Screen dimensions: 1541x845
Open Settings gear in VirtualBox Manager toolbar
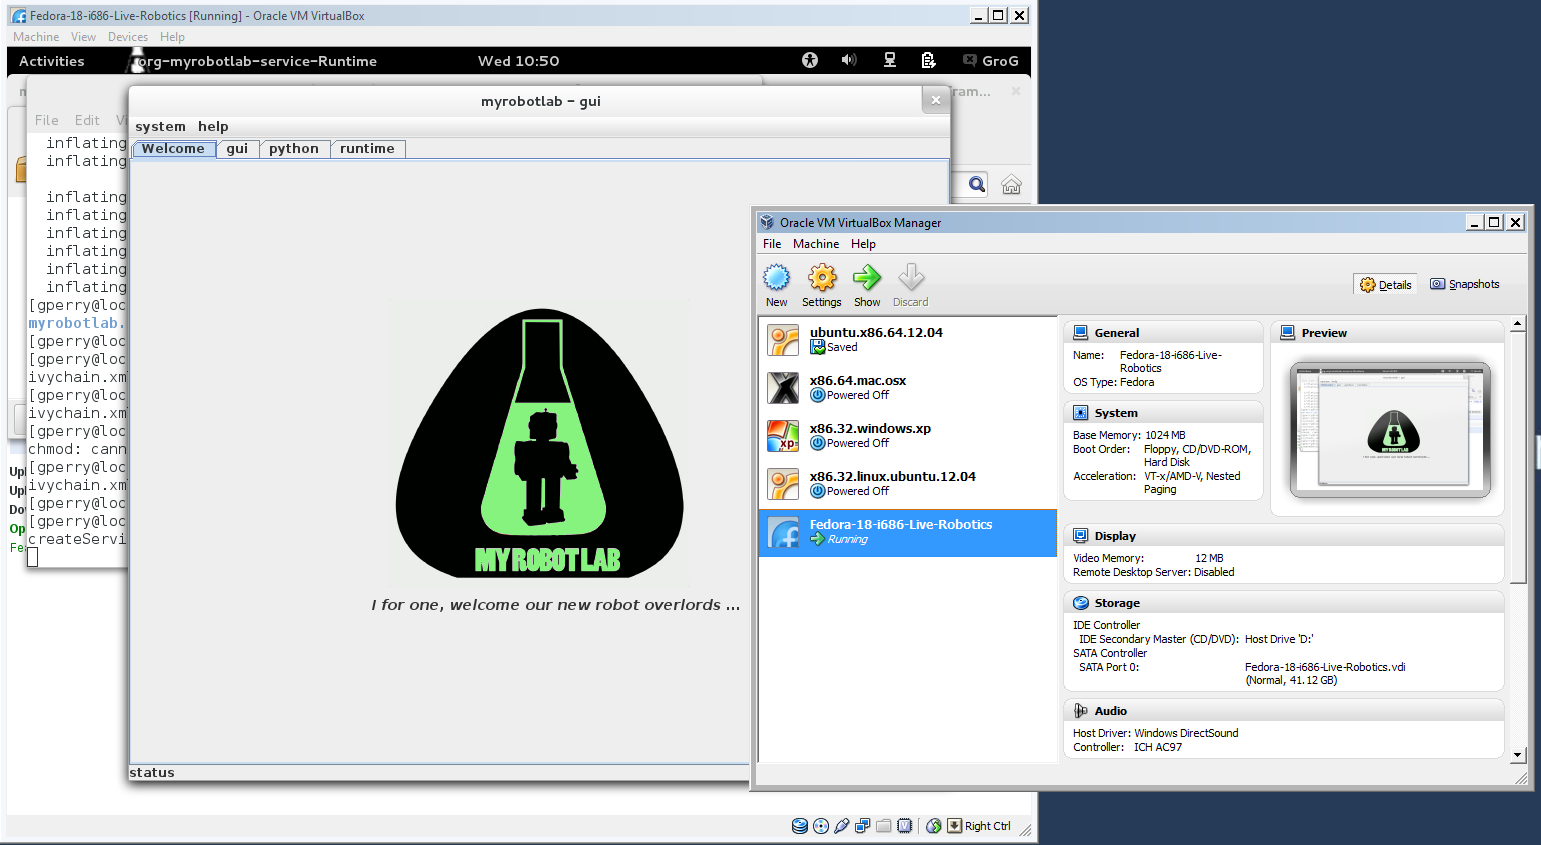[x=822, y=277]
